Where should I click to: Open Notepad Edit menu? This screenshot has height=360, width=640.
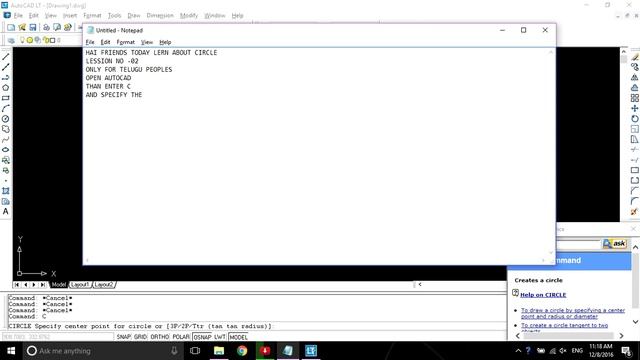pyautogui.click(x=105, y=42)
